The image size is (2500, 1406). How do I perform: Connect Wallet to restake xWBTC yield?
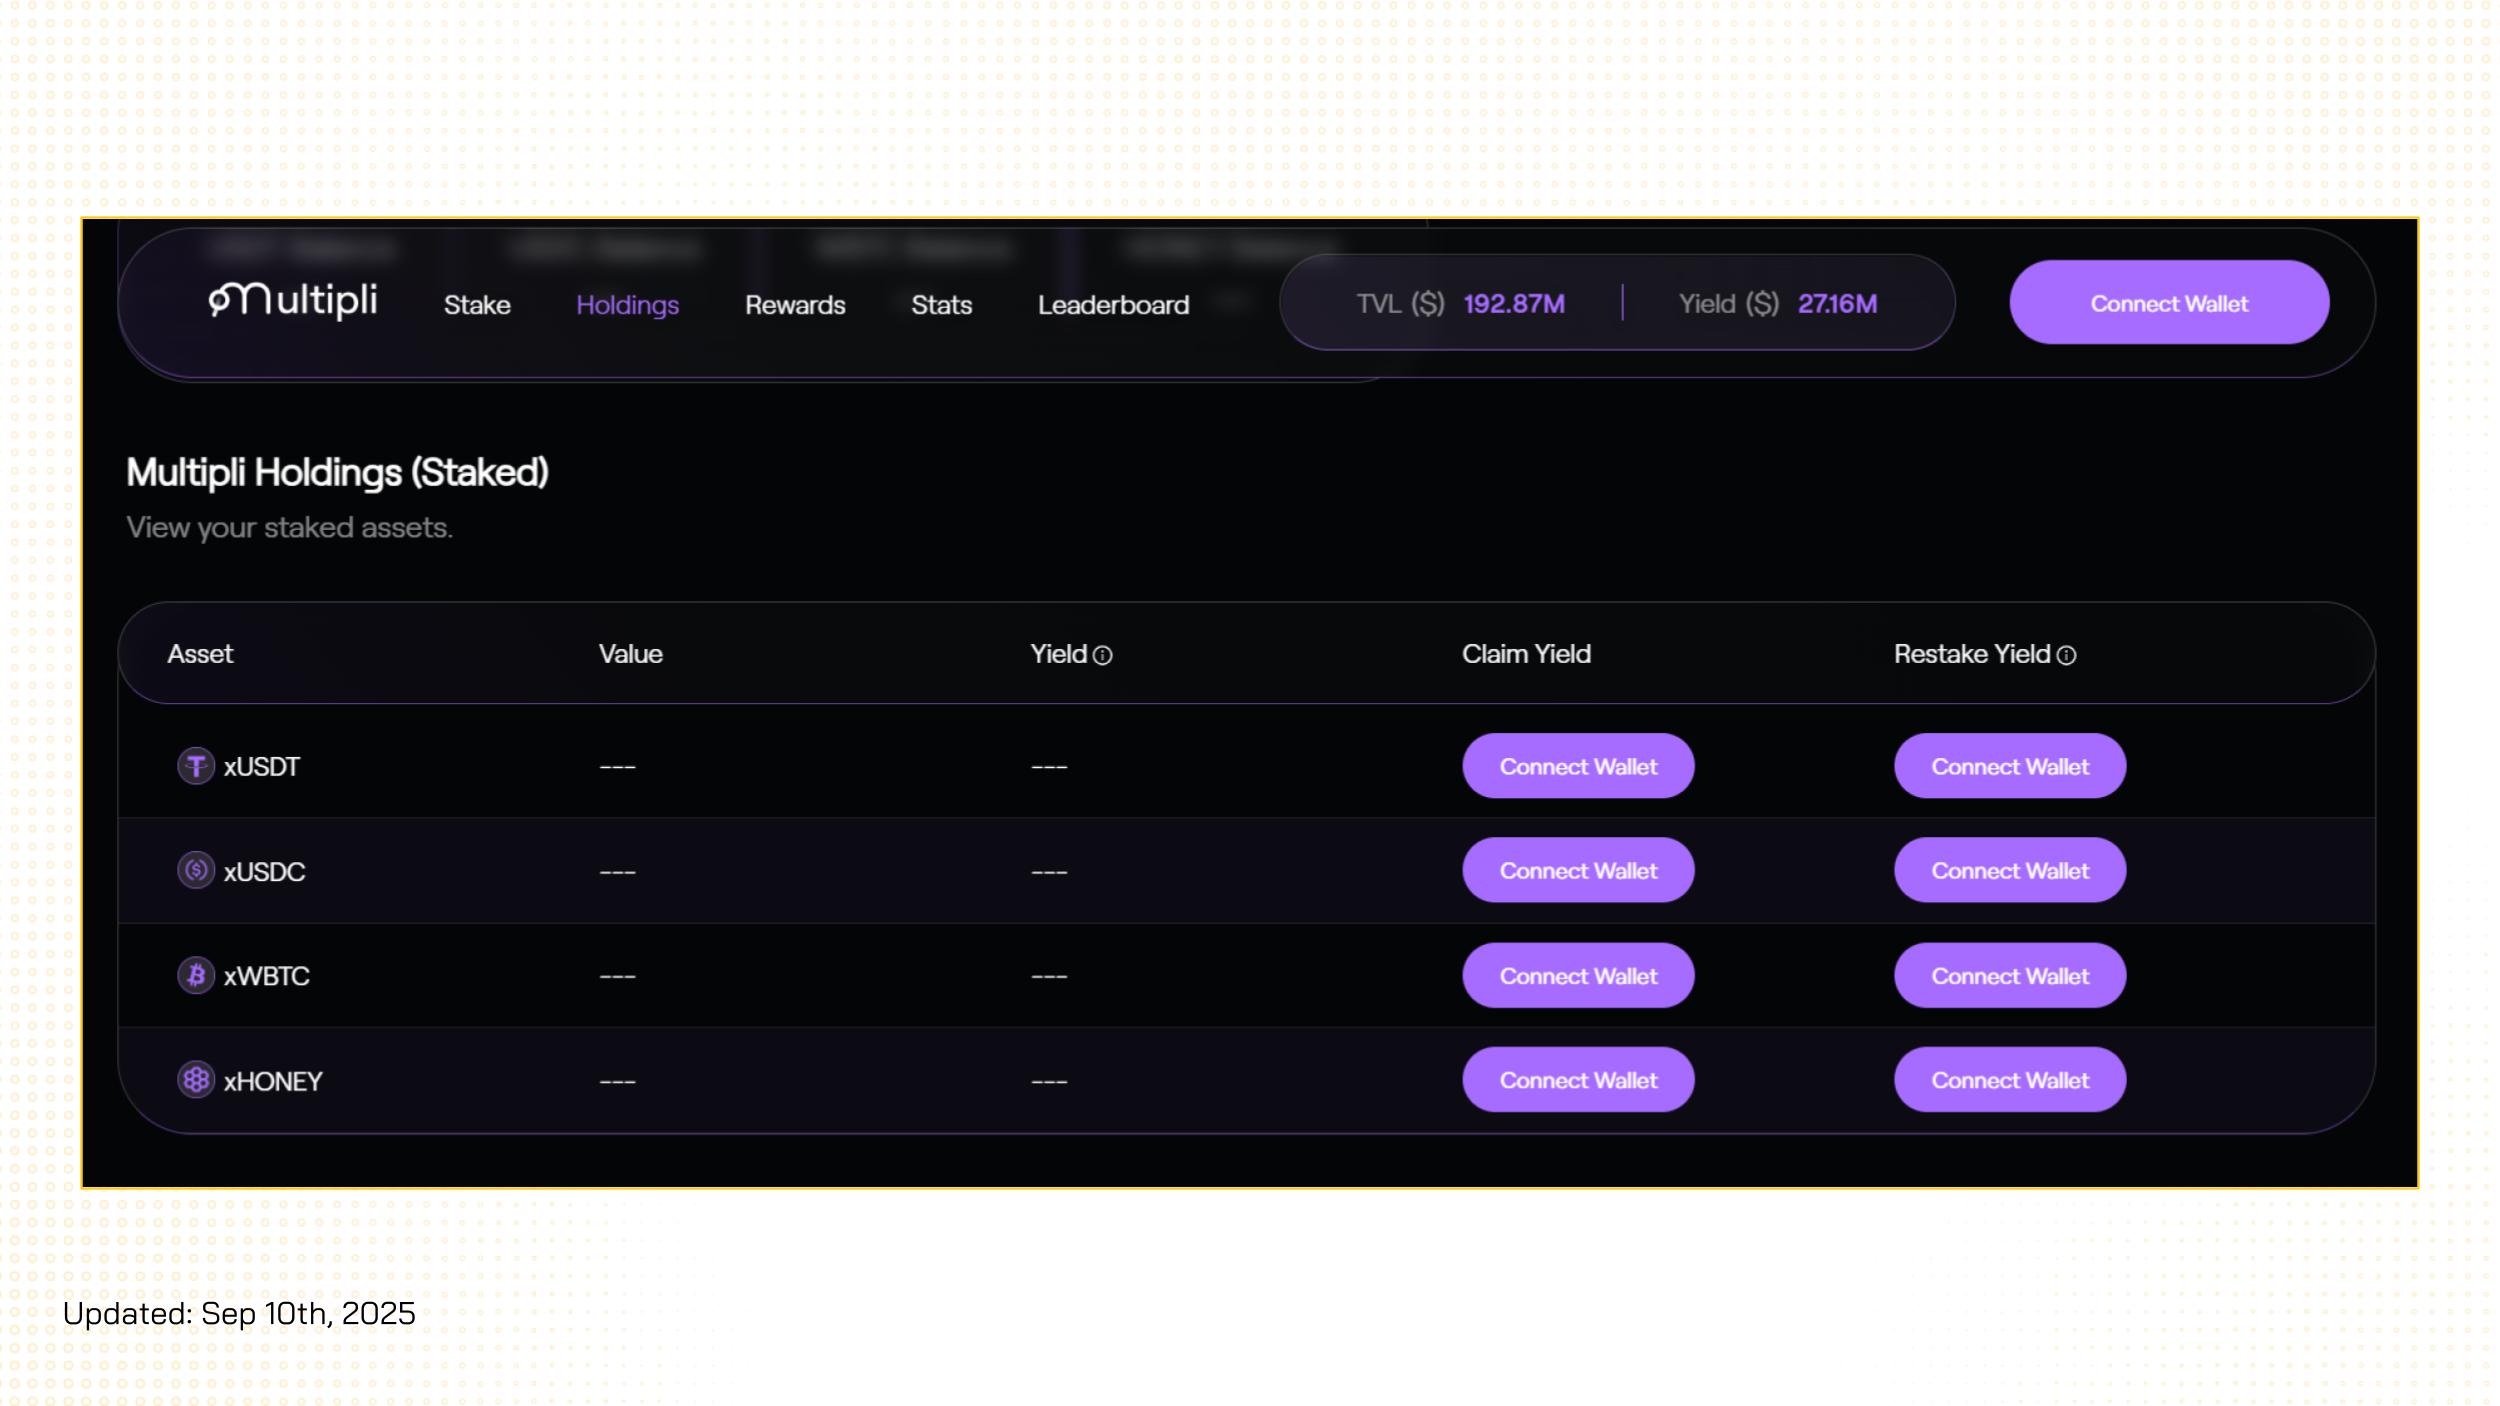pos(2010,976)
